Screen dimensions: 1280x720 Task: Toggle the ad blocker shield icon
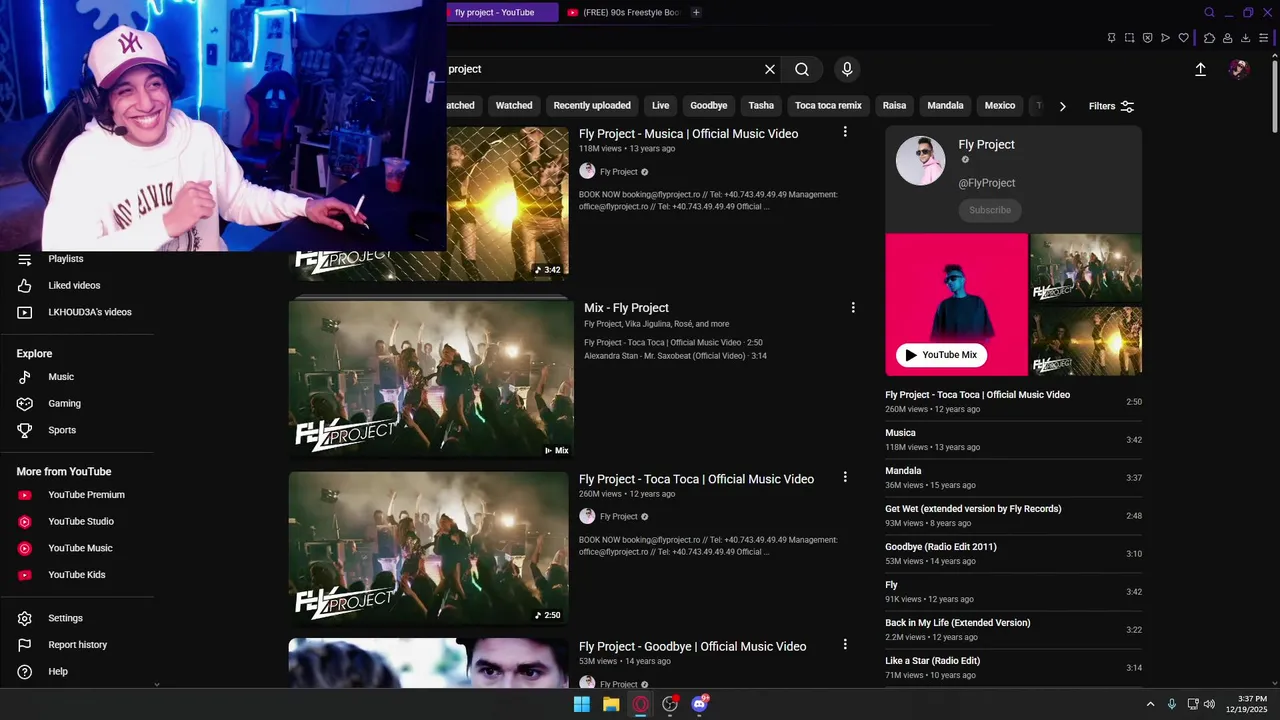coord(1147,38)
